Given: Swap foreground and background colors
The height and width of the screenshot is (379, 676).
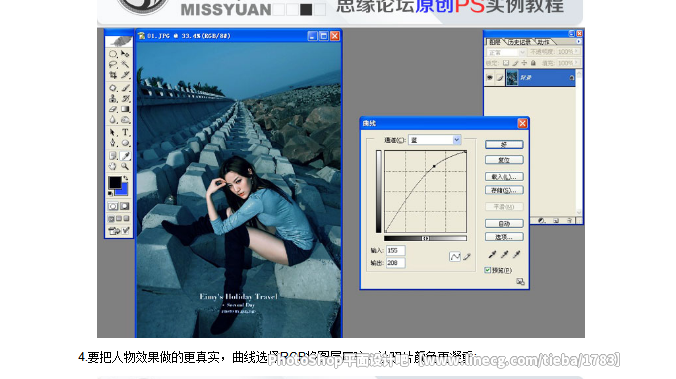Looking at the screenshot, I should click(126, 178).
